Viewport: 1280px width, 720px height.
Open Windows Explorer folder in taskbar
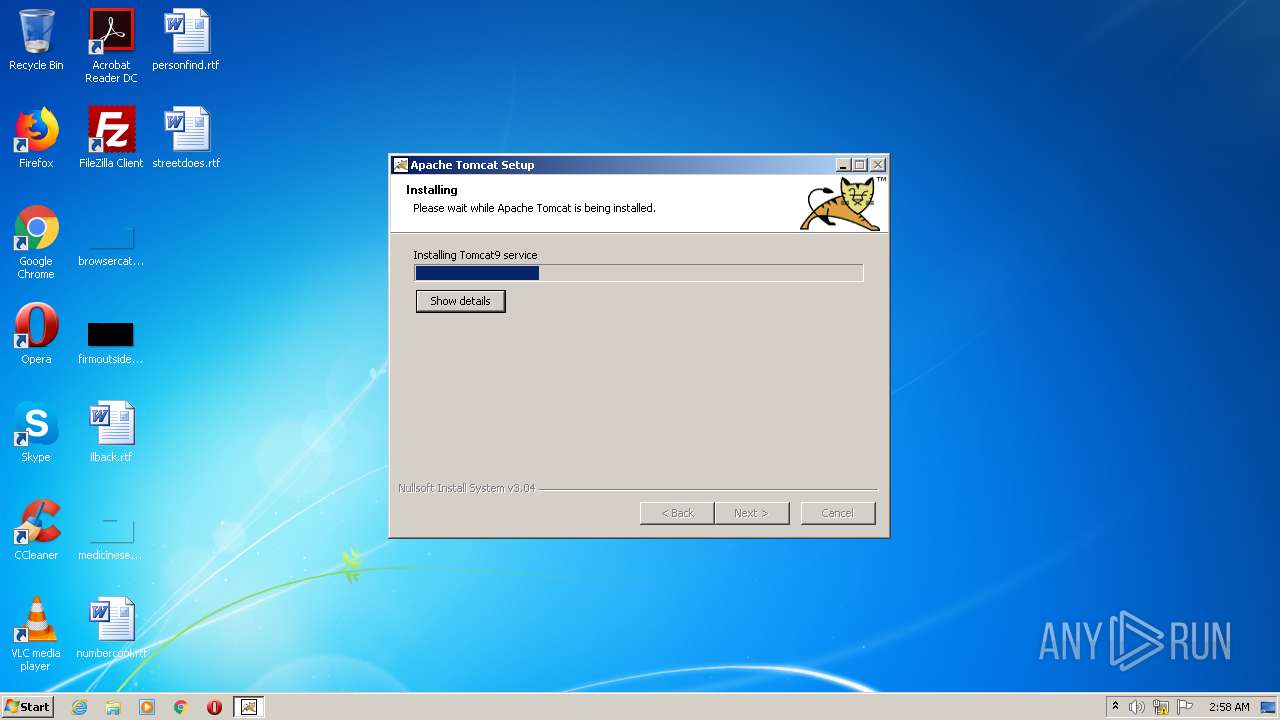(113, 707)
